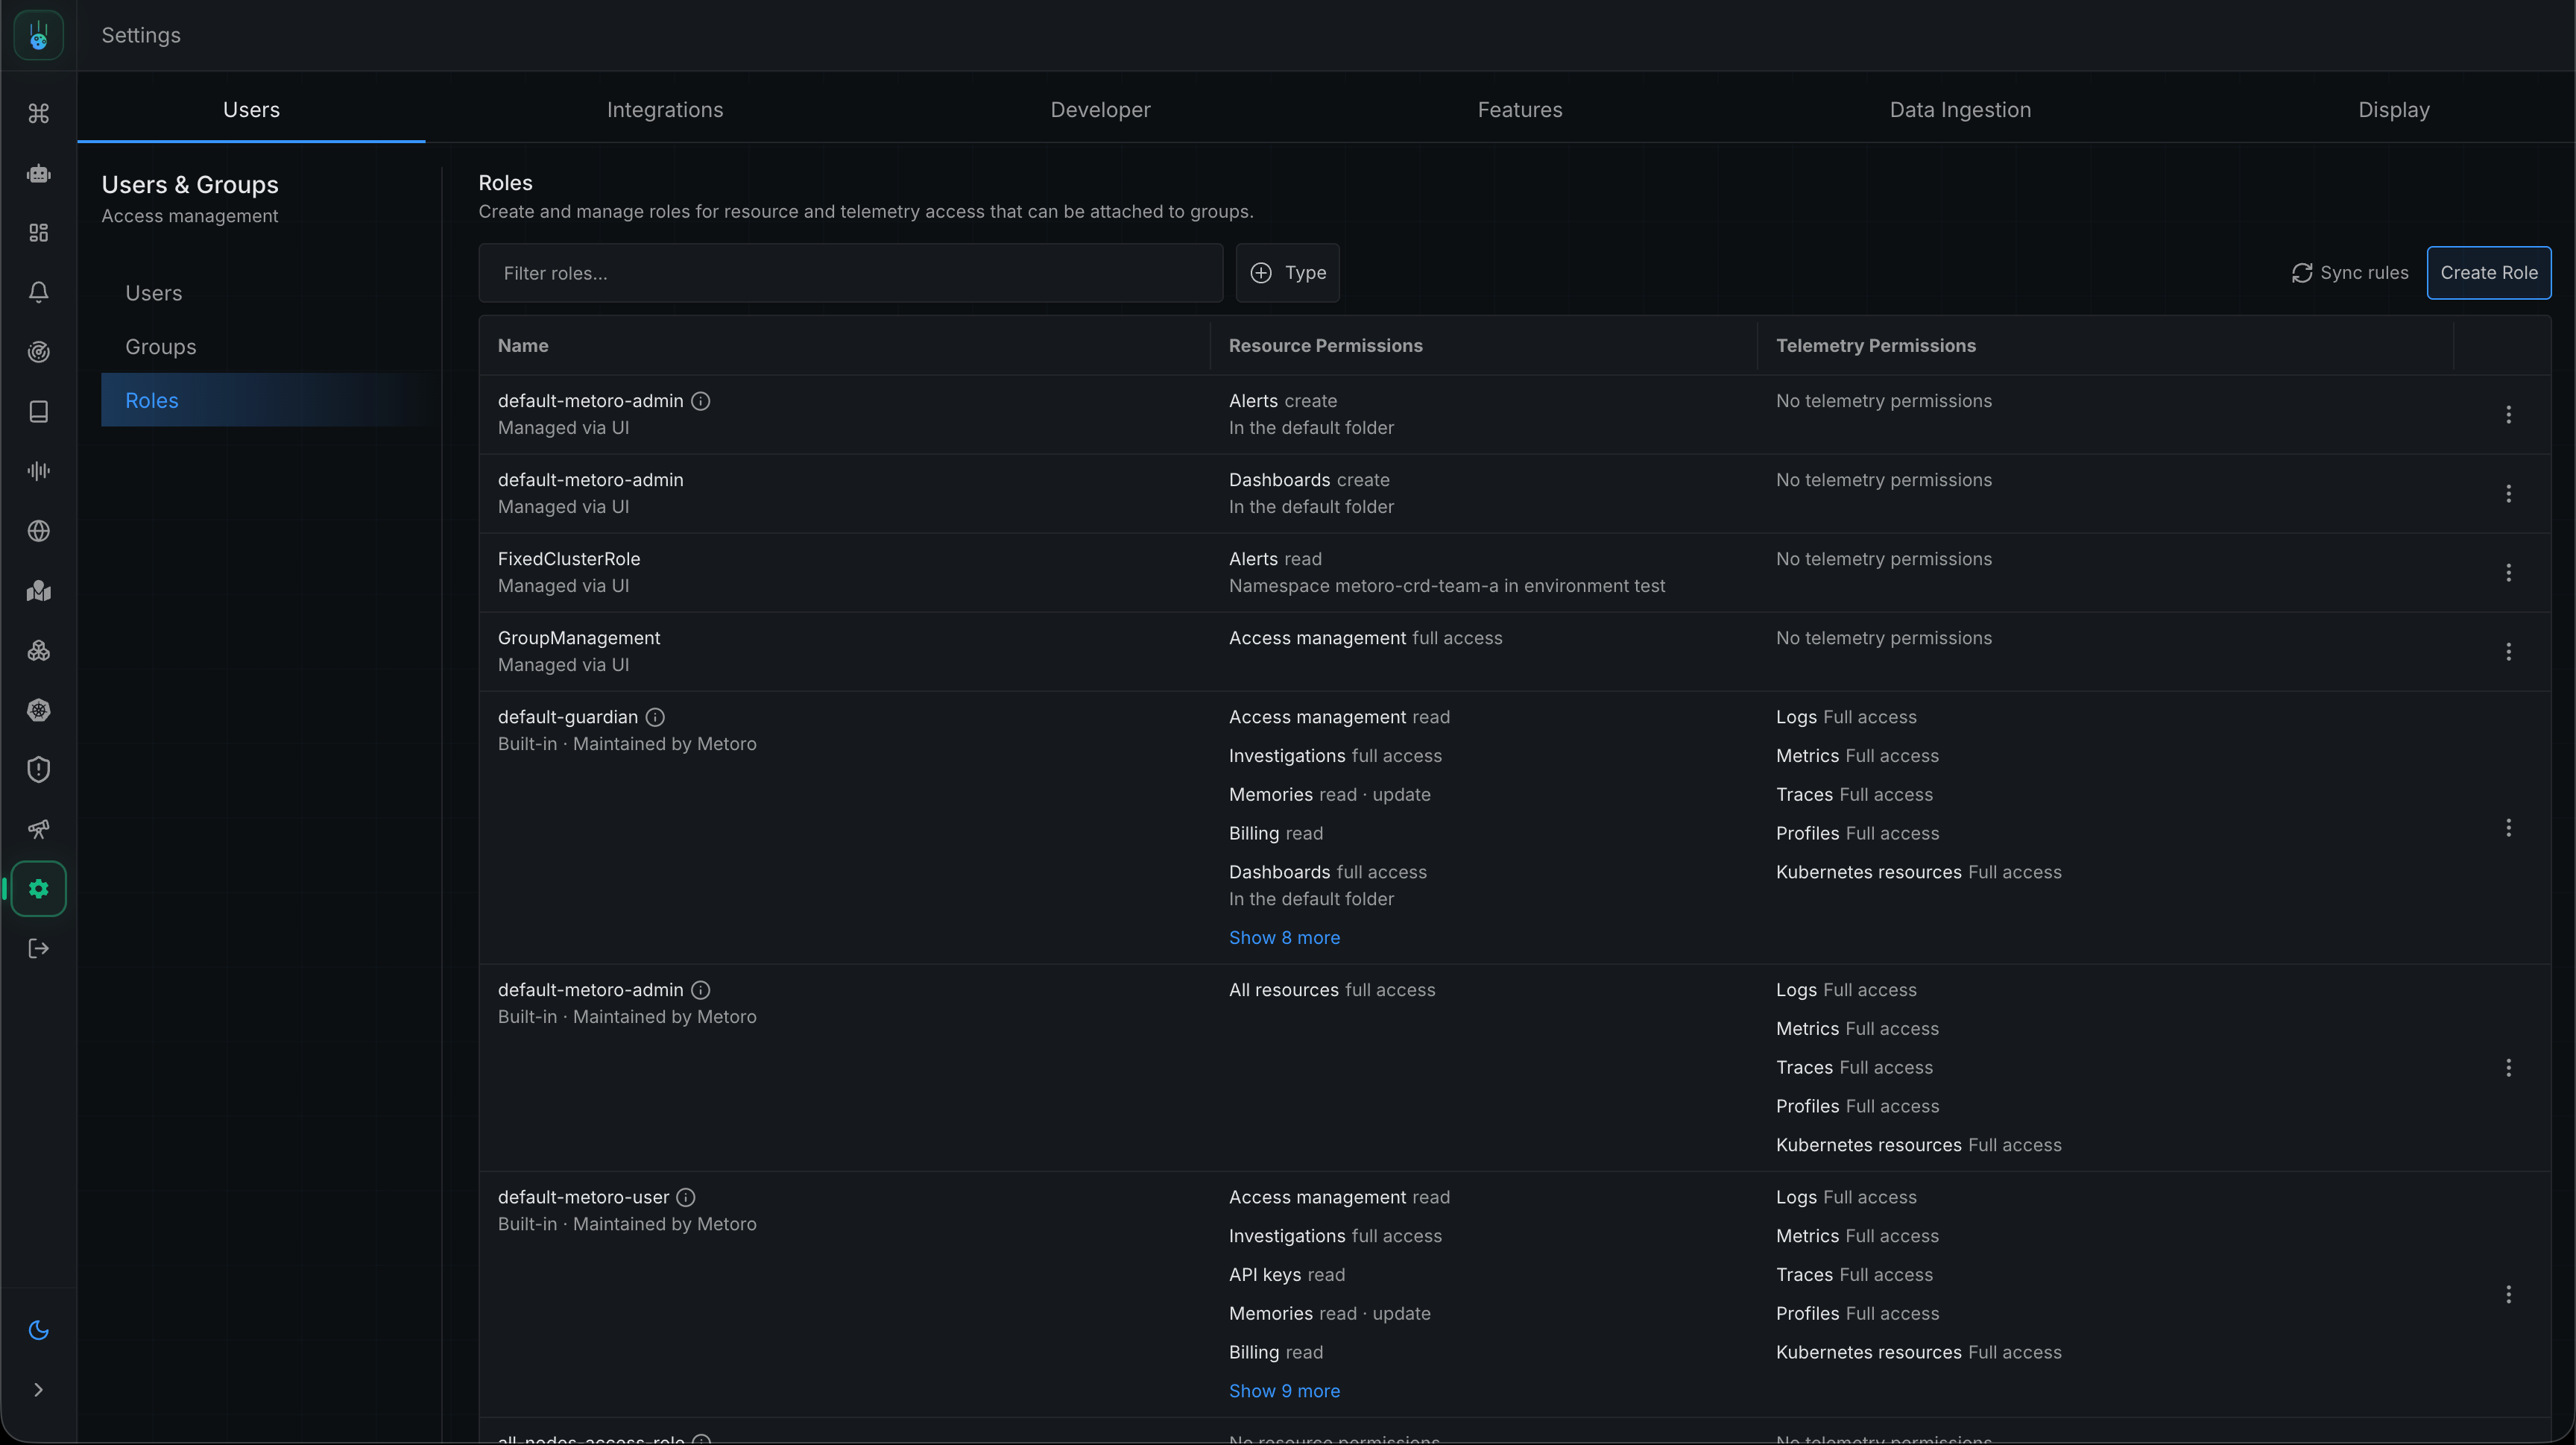
Task: Open the robot AI assistant icon
Action: pos(38,173)
